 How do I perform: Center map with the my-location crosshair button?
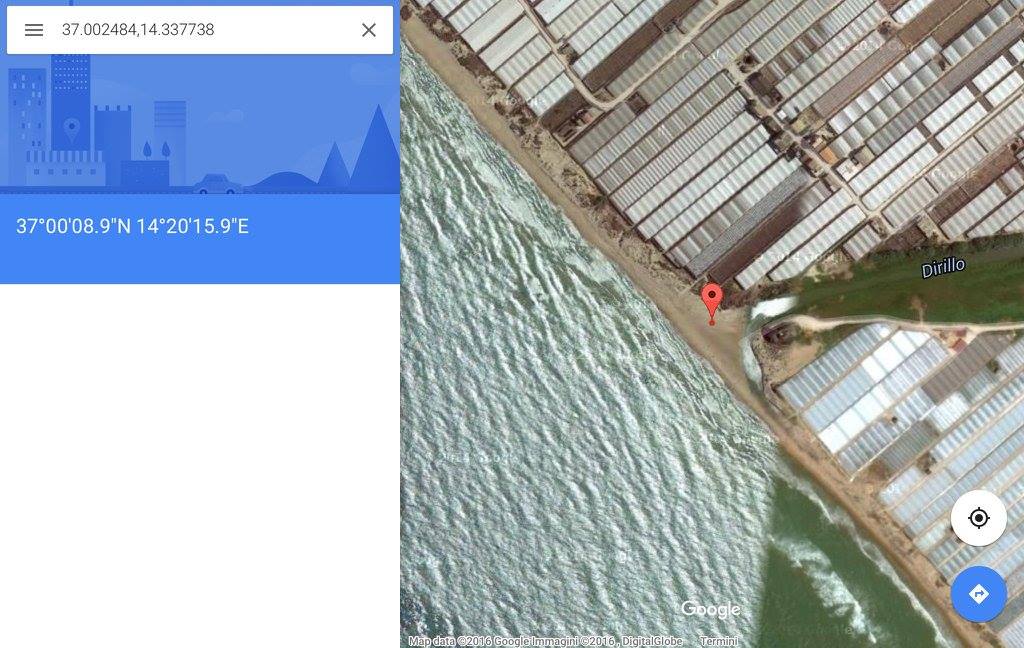[x=978, y=518]
